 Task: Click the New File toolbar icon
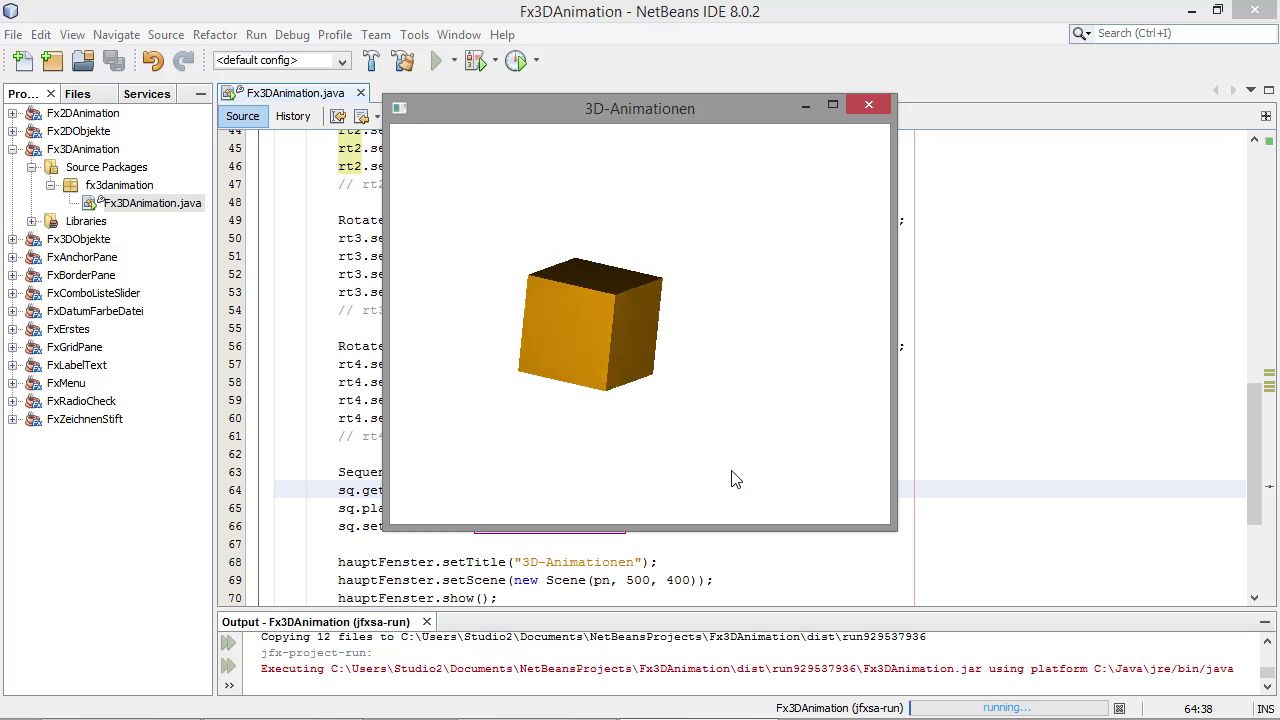tap(23, 61)
